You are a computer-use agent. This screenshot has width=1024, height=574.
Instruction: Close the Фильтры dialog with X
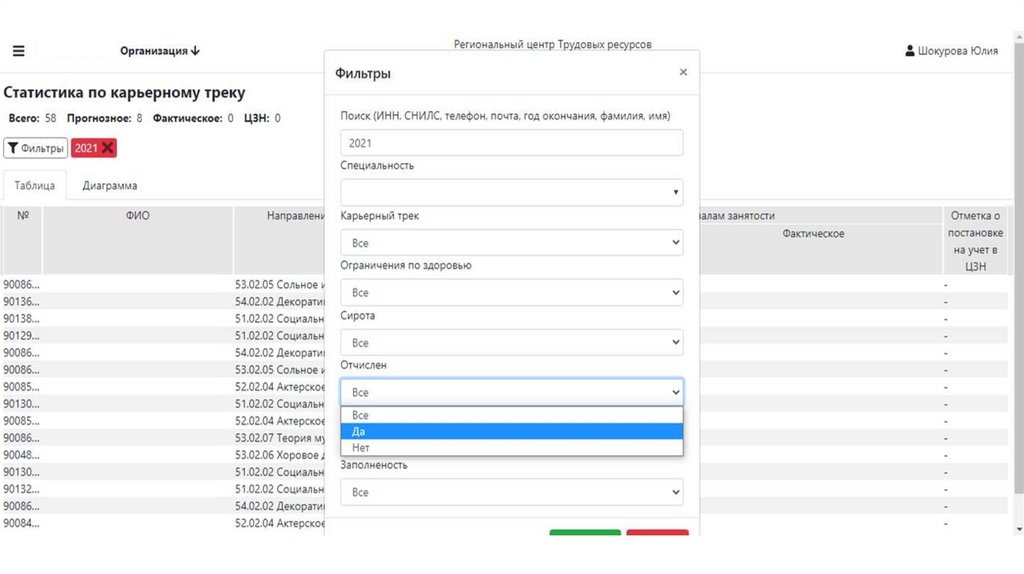point(683,72)
